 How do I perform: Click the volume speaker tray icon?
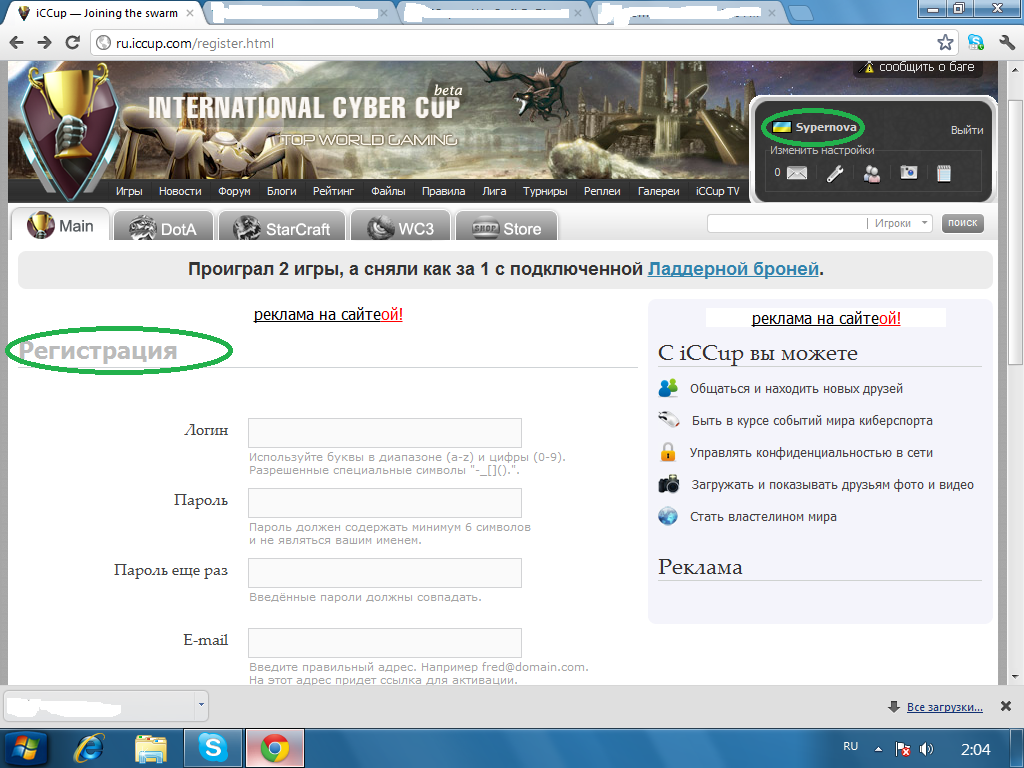pos(926,749)
